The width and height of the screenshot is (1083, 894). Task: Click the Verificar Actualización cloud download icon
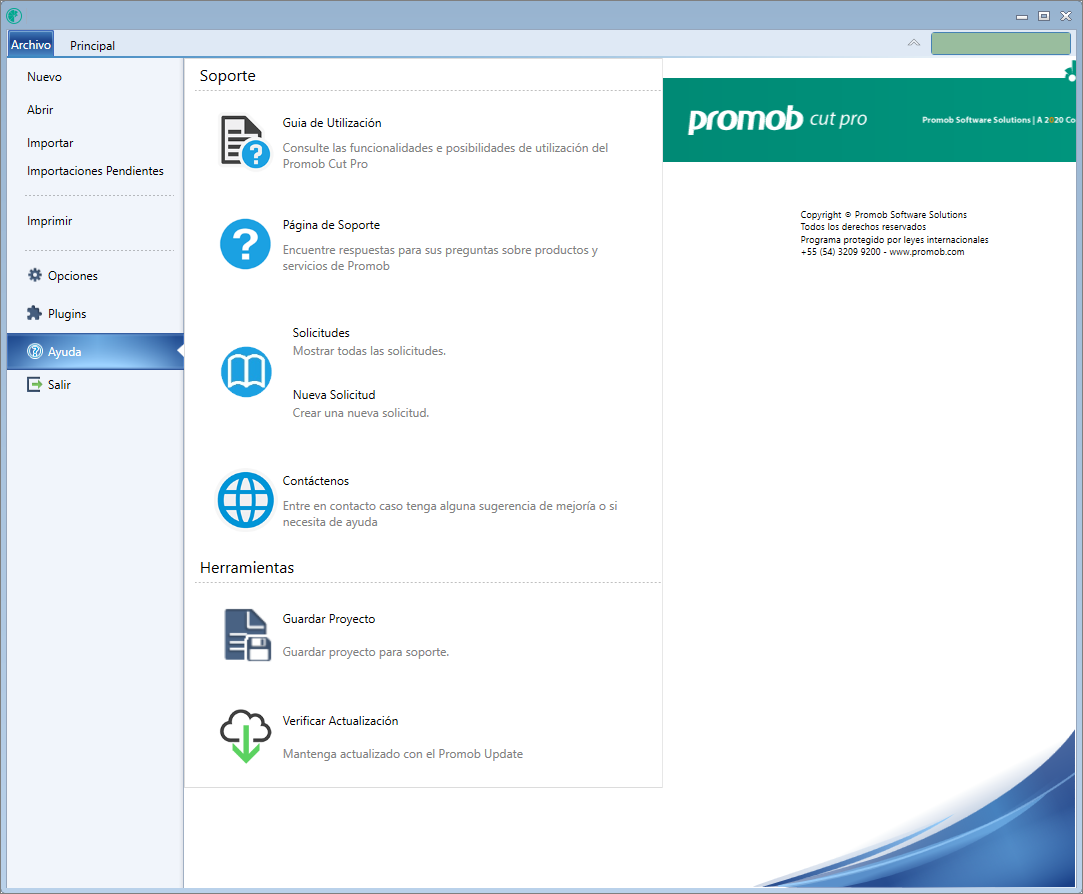pyautogui.click(x=245, y=736)
